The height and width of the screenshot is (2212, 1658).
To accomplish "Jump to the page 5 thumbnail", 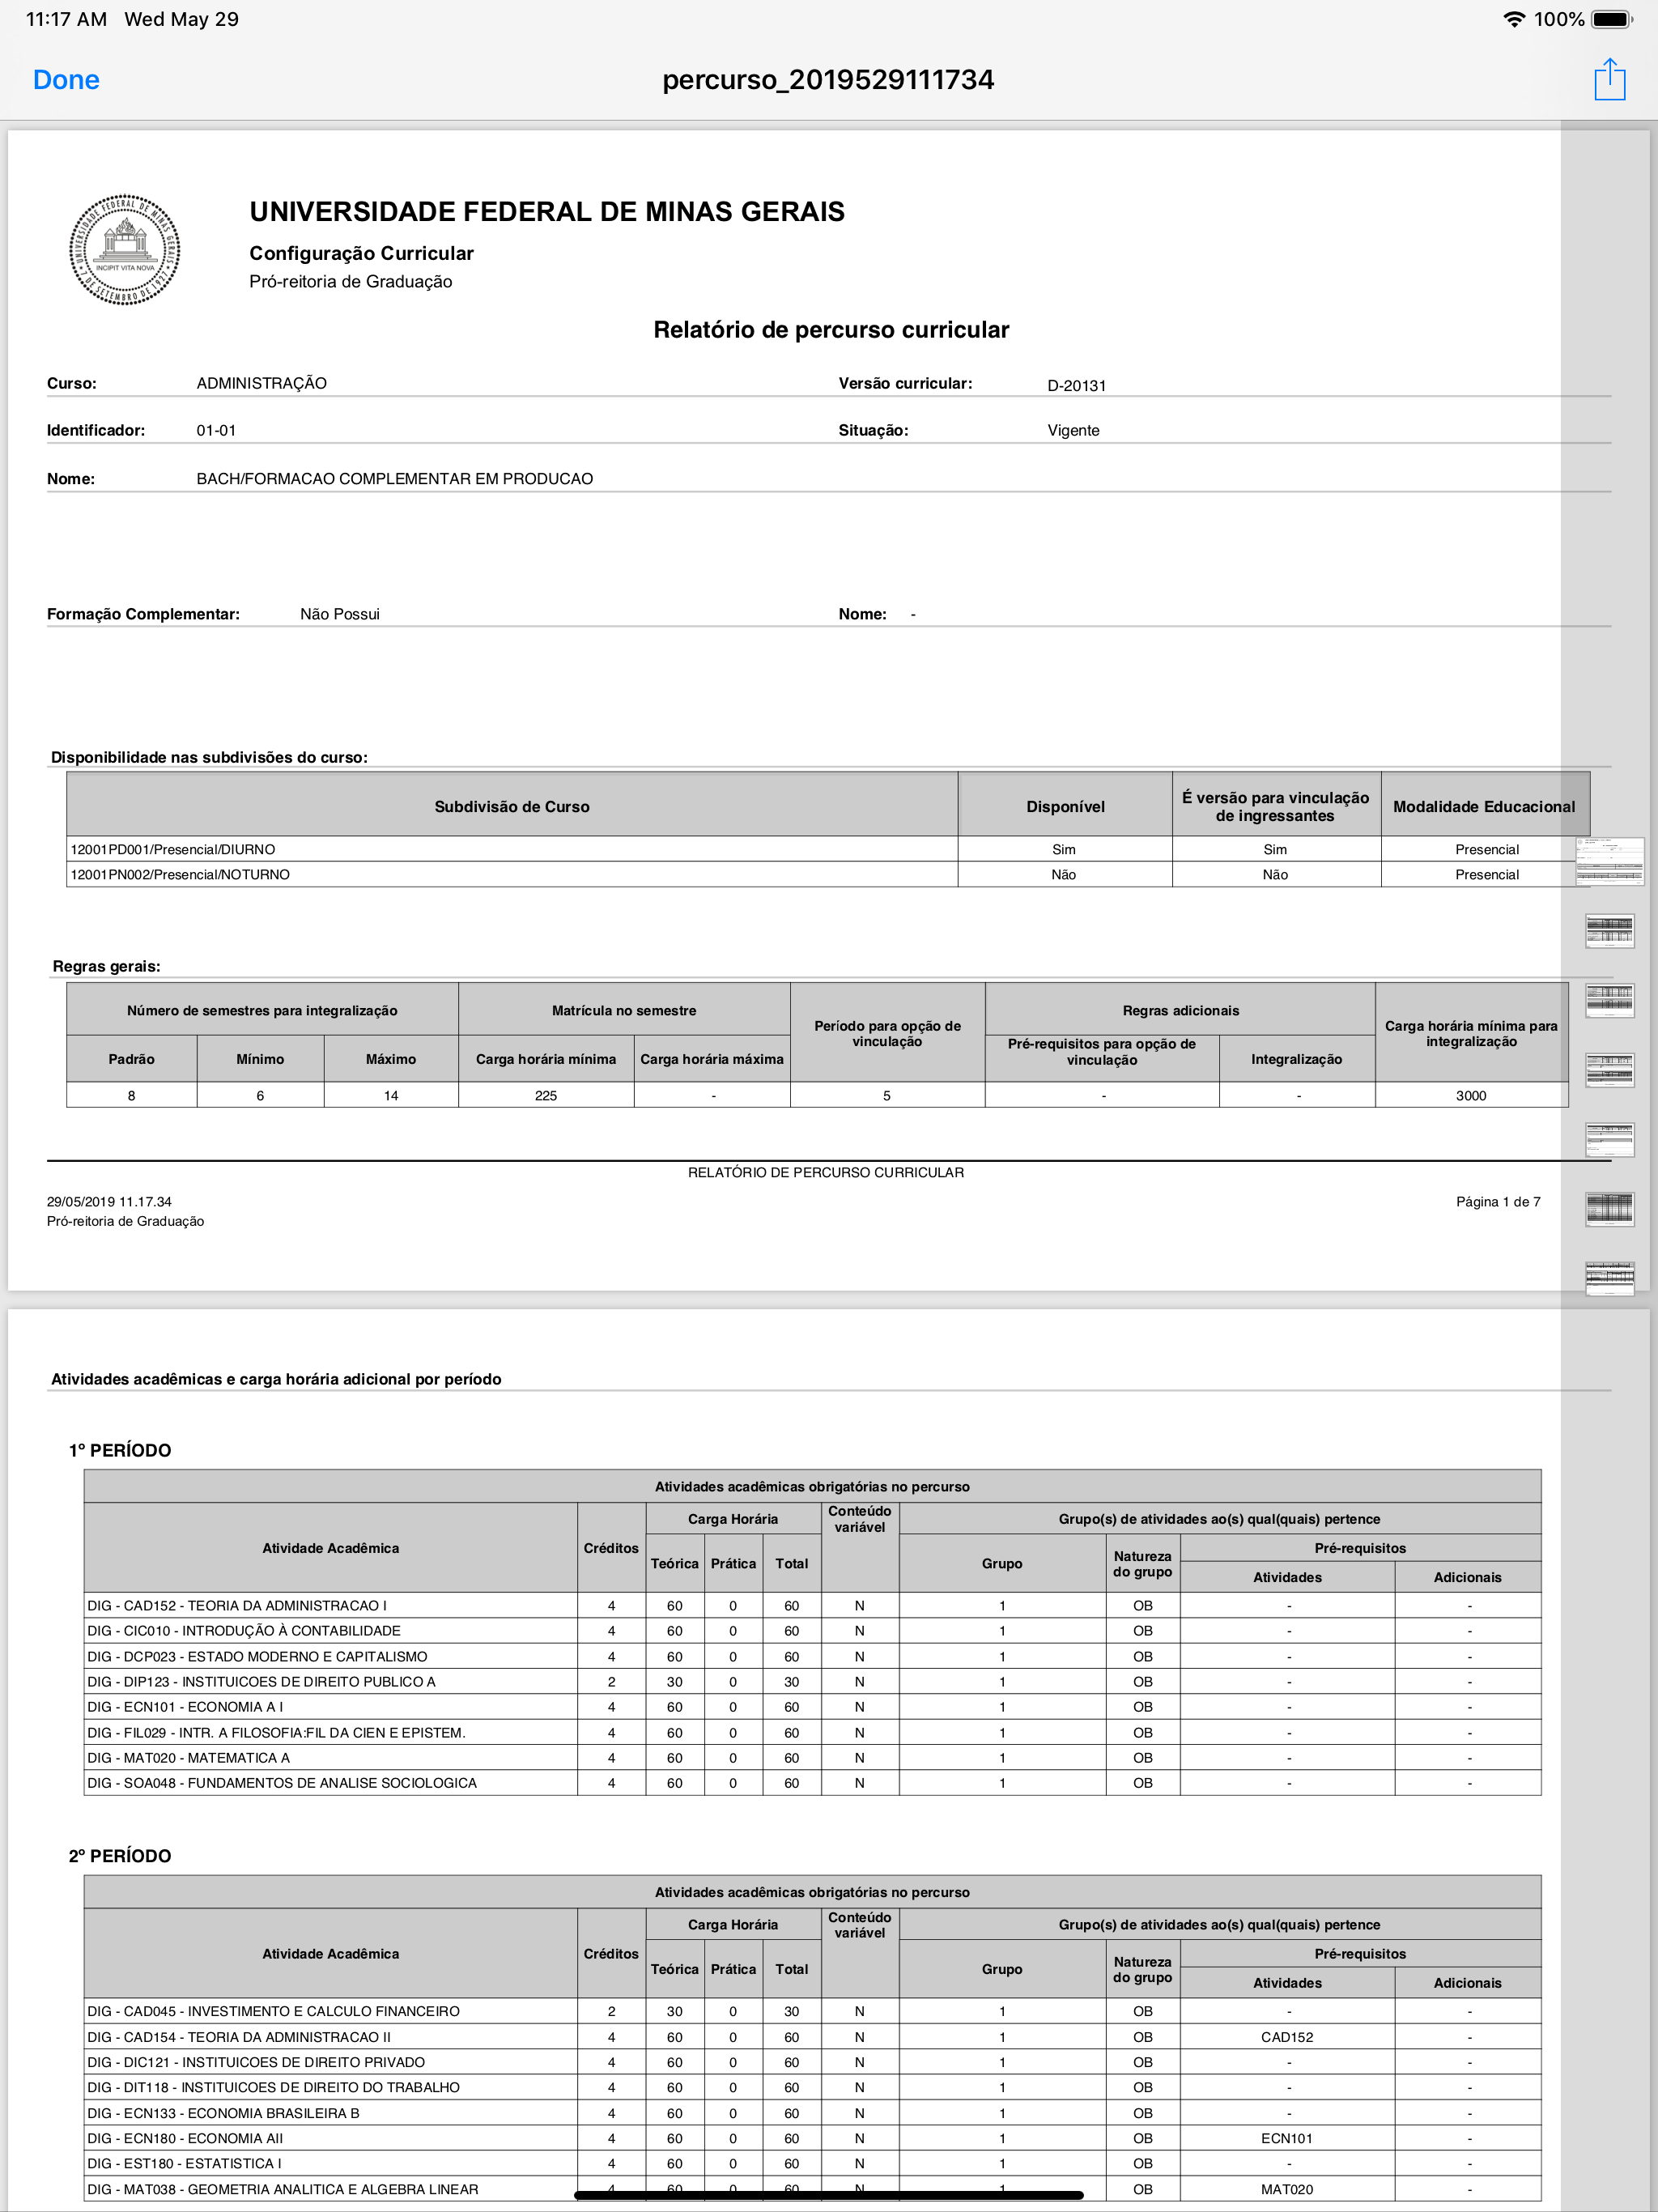I will 1609,1139.
